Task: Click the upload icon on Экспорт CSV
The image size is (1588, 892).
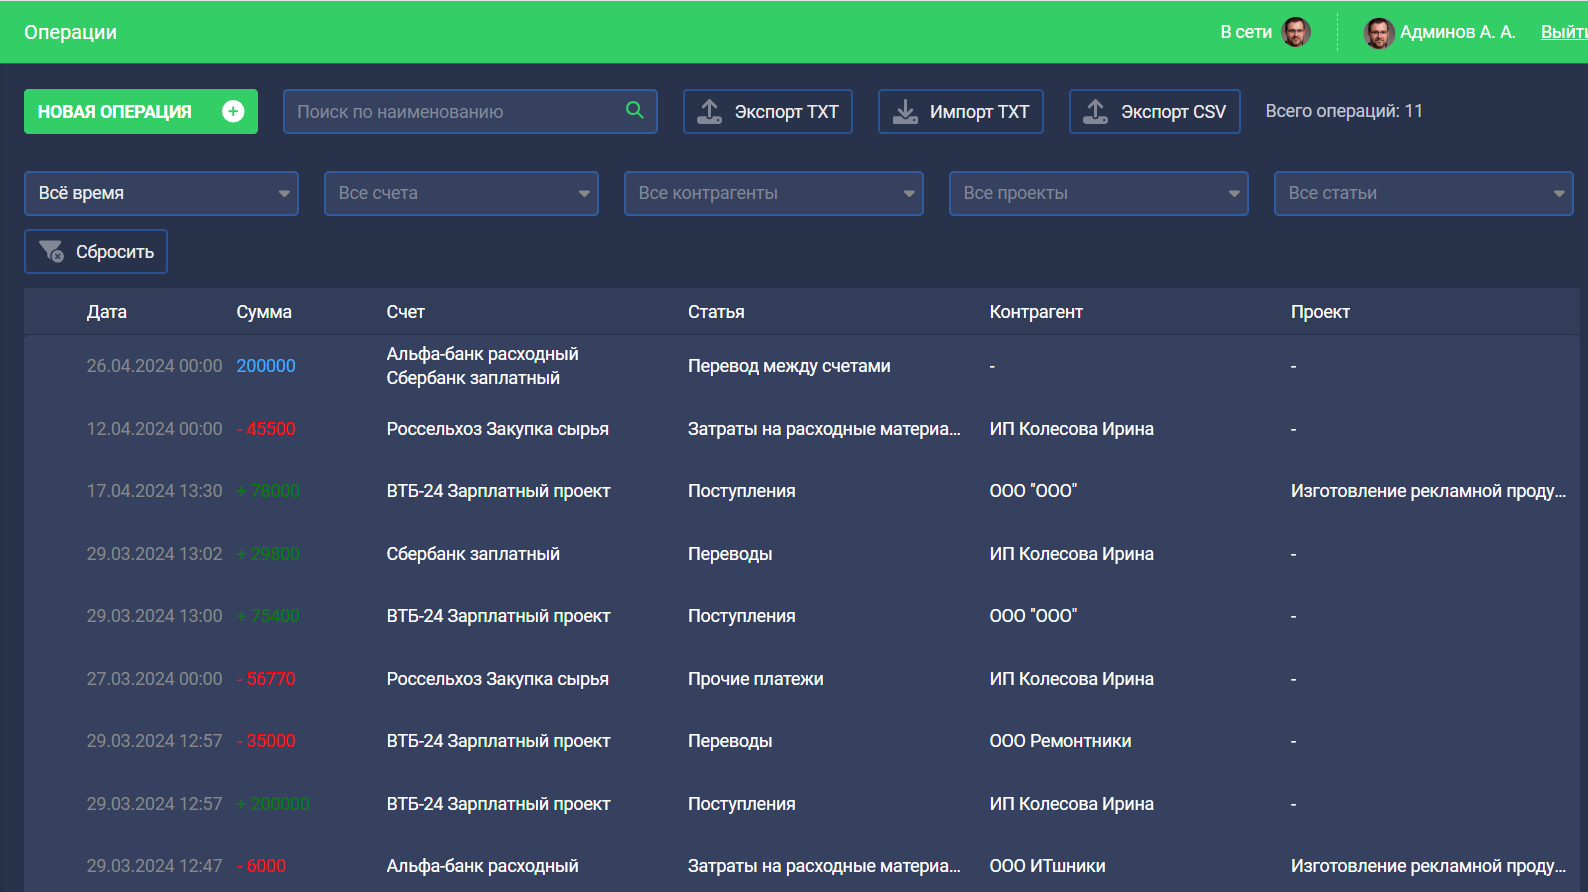Action: (x=1095, y=111)
